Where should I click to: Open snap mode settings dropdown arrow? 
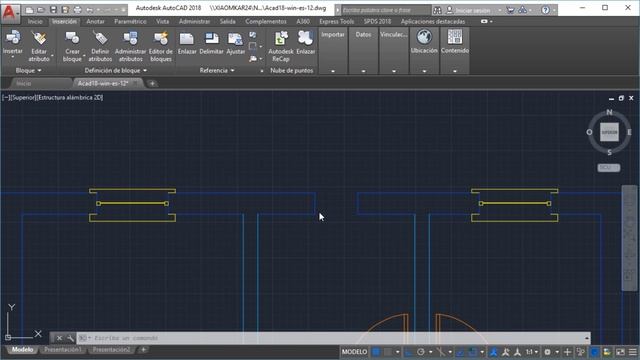(397, 352)
